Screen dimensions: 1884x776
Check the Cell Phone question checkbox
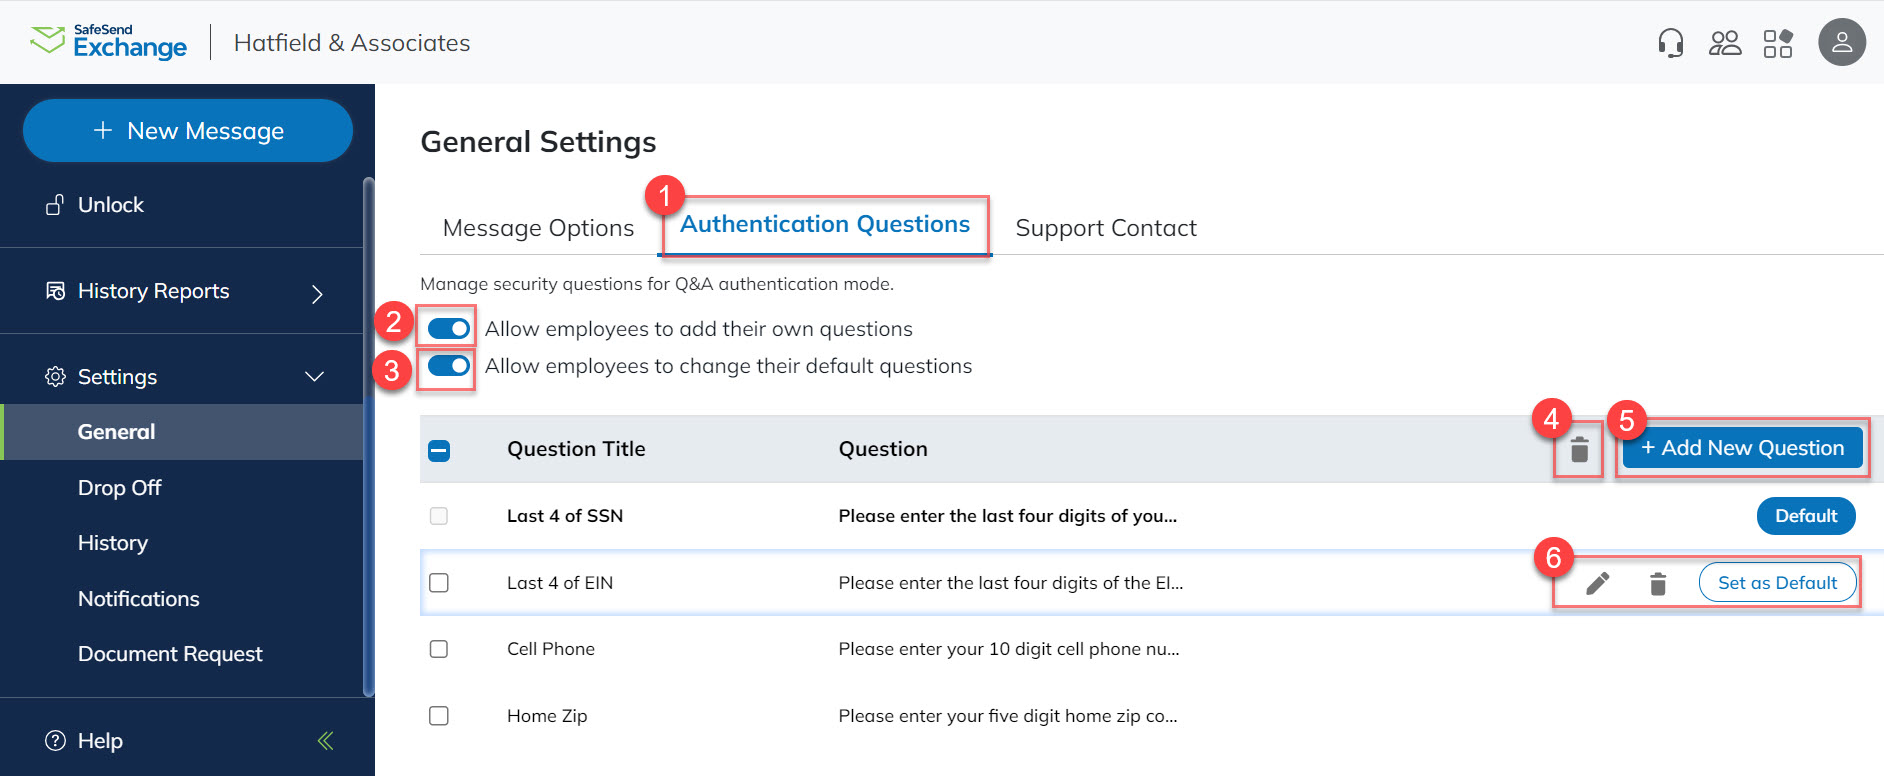[438, 649]
